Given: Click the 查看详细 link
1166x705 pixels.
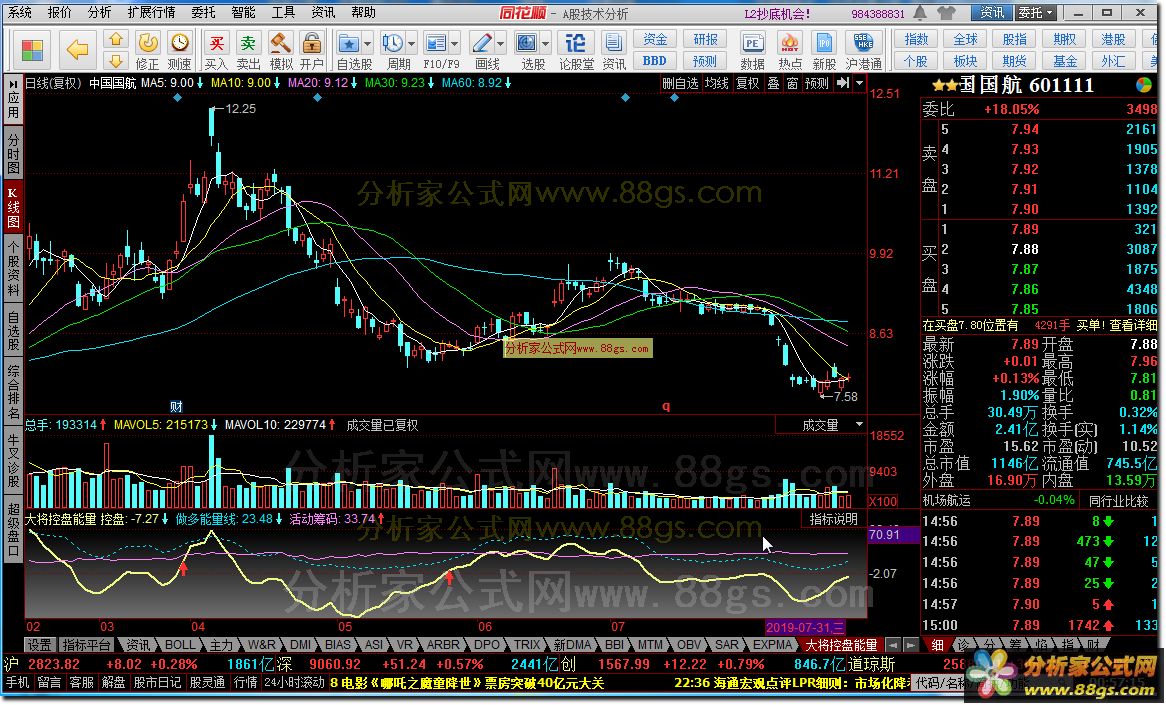Looking at the screenshot, I should (x=1133, y=325).
